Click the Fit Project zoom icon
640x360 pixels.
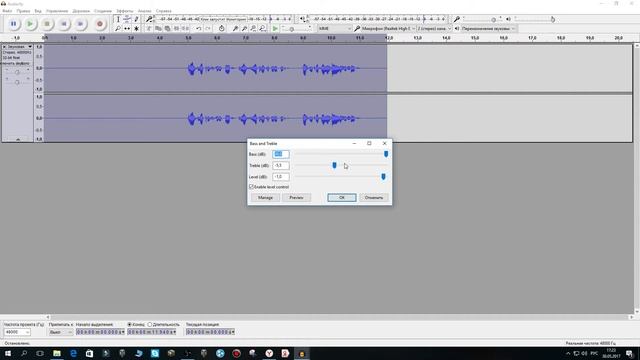coord(262,29)
